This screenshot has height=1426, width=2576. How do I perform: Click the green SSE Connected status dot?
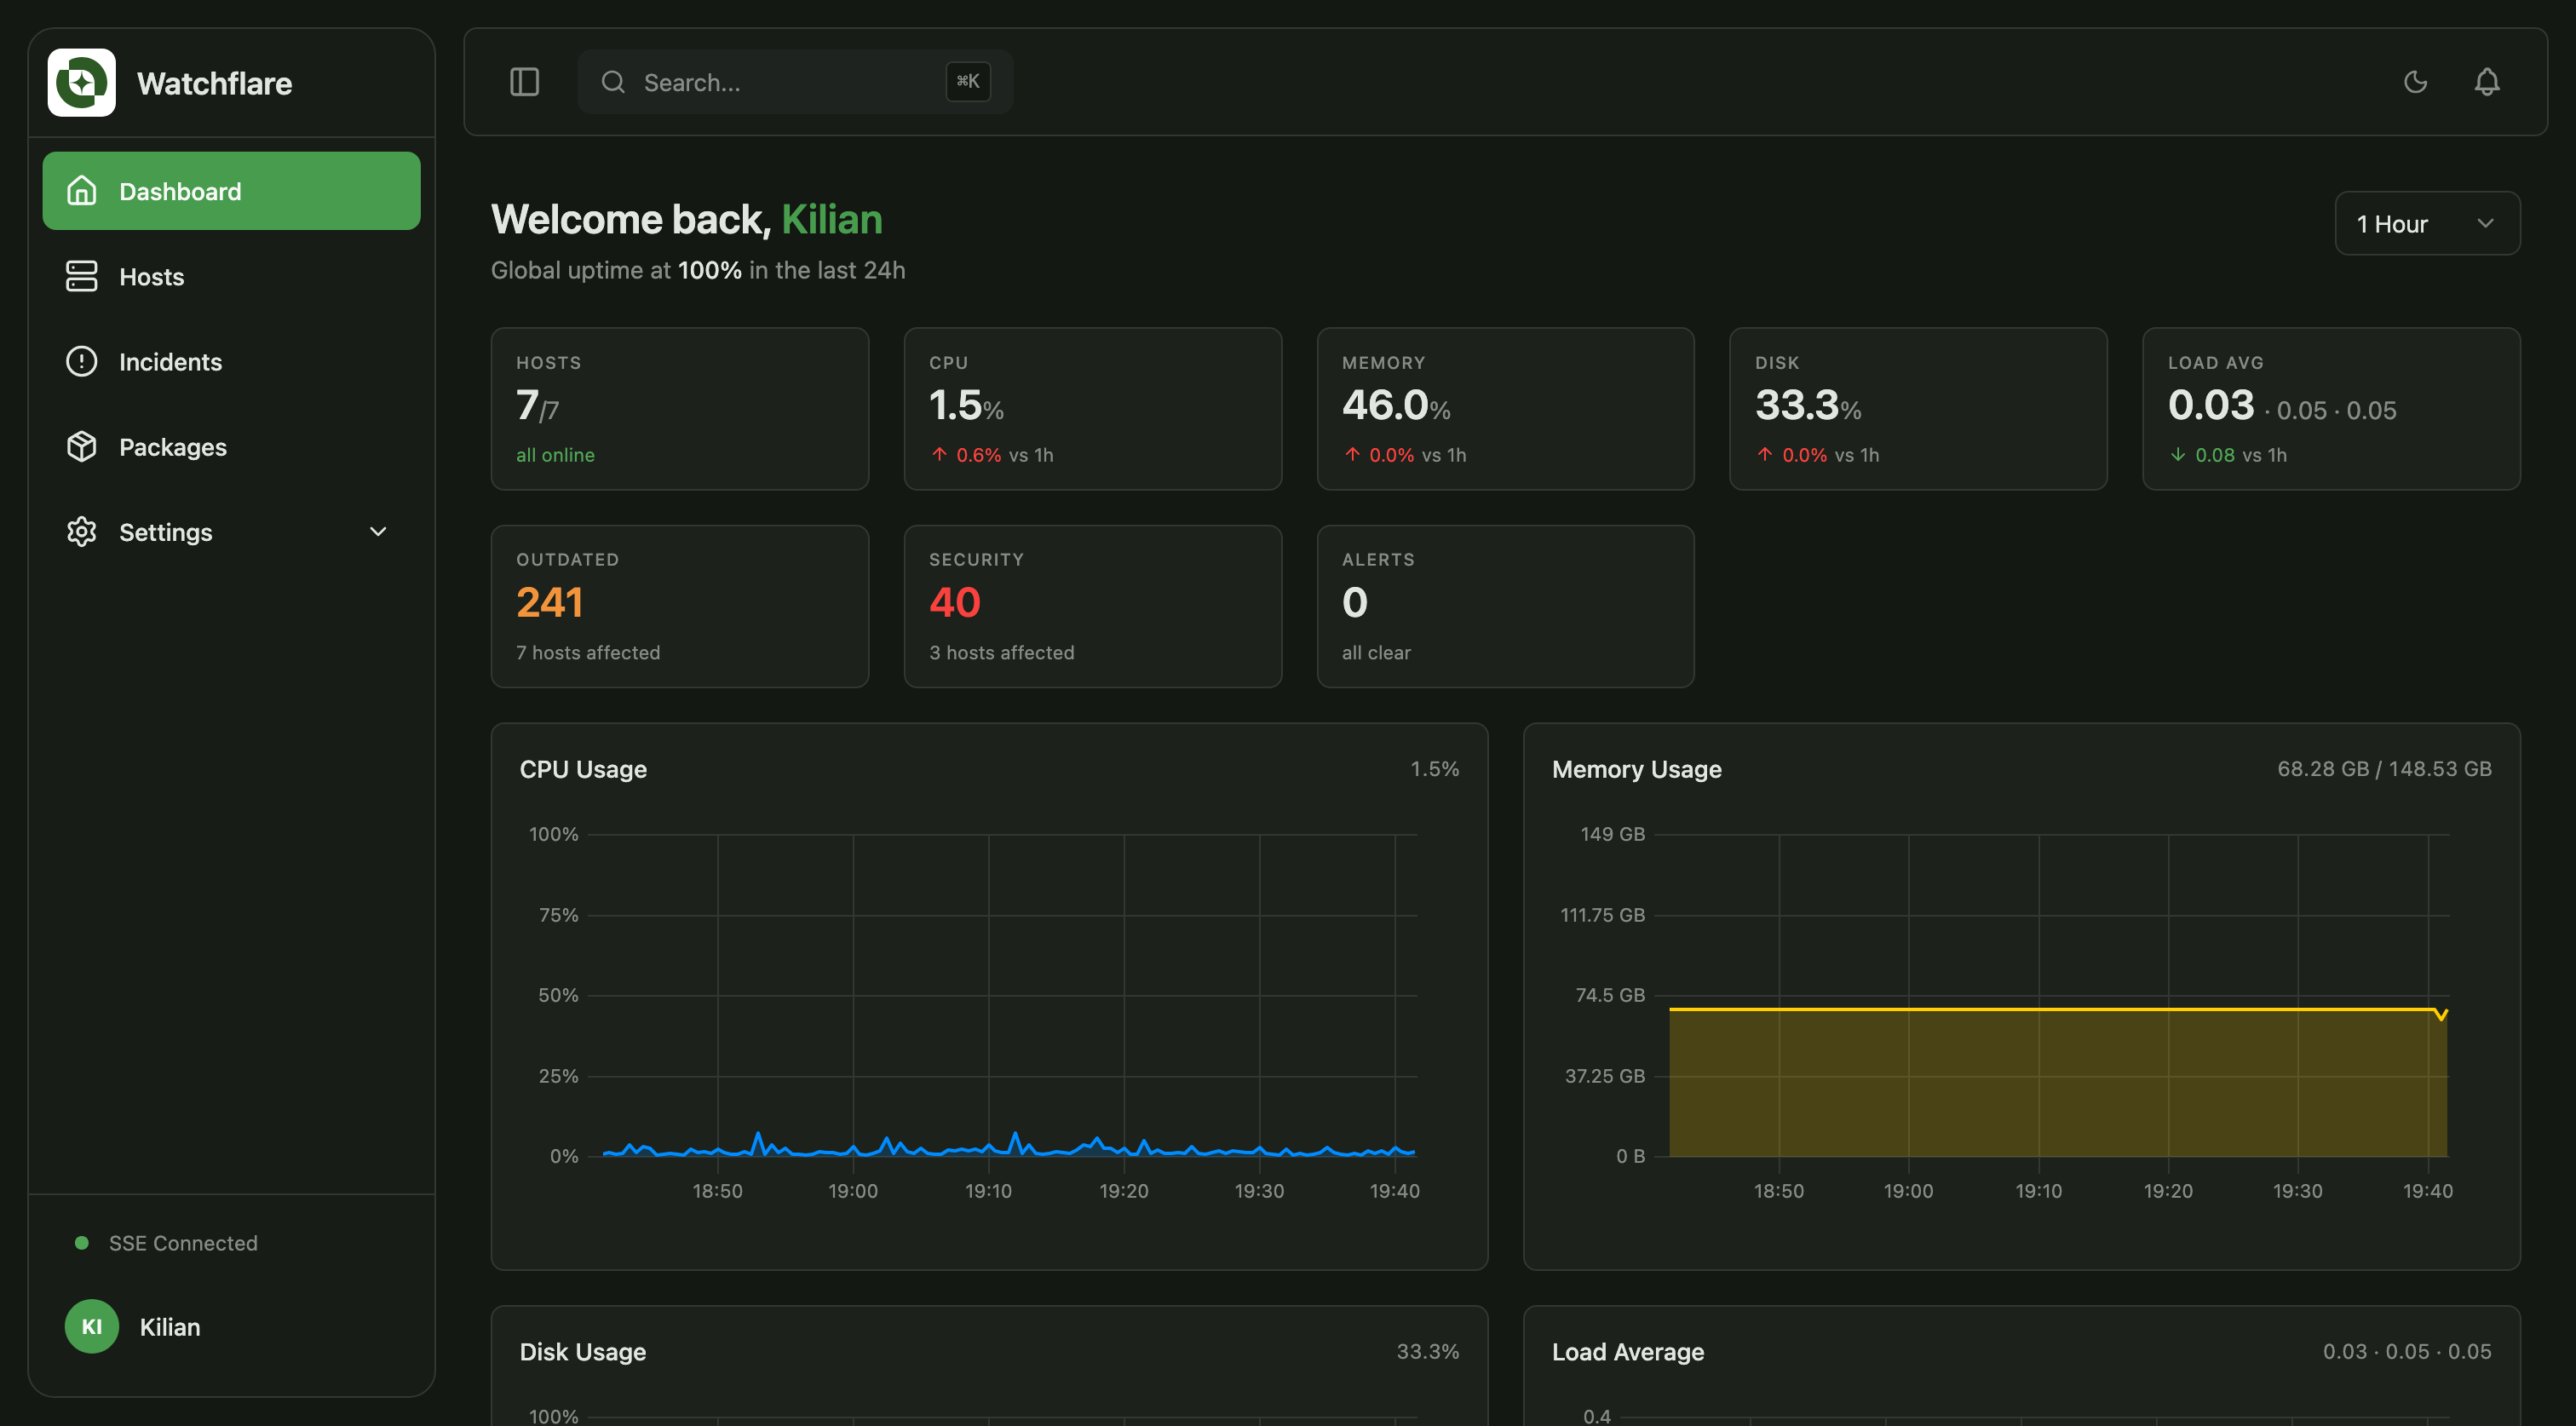click(82, 1242)
